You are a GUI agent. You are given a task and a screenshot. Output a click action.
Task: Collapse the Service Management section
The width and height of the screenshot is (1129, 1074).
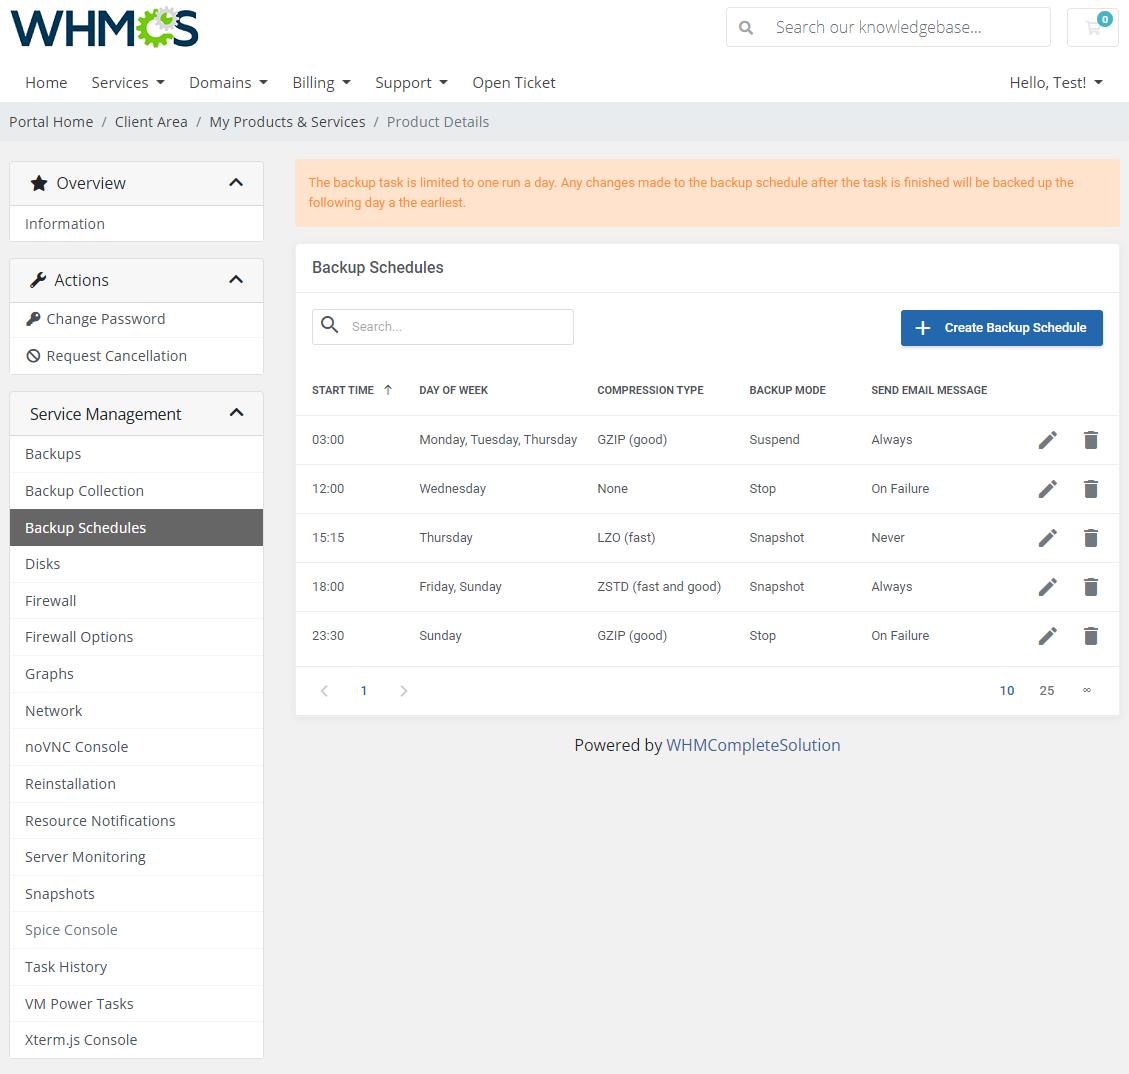pos(237,412)
